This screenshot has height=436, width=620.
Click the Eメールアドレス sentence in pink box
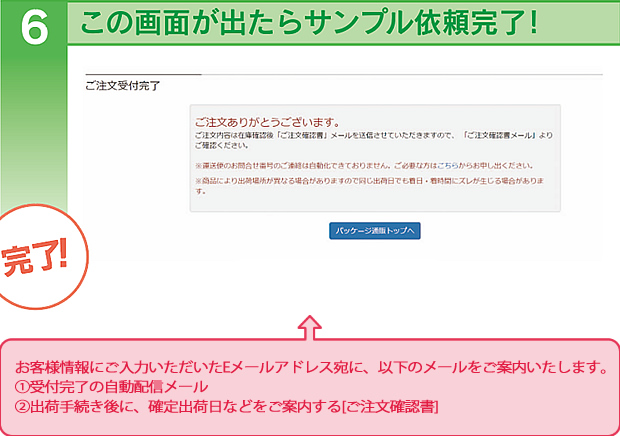(x=310, y=366)
